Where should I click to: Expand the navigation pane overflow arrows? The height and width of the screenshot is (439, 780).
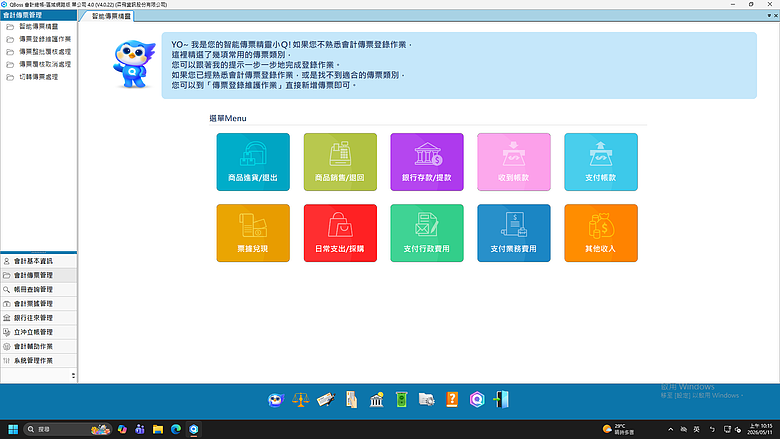click(x=73, y=376)
